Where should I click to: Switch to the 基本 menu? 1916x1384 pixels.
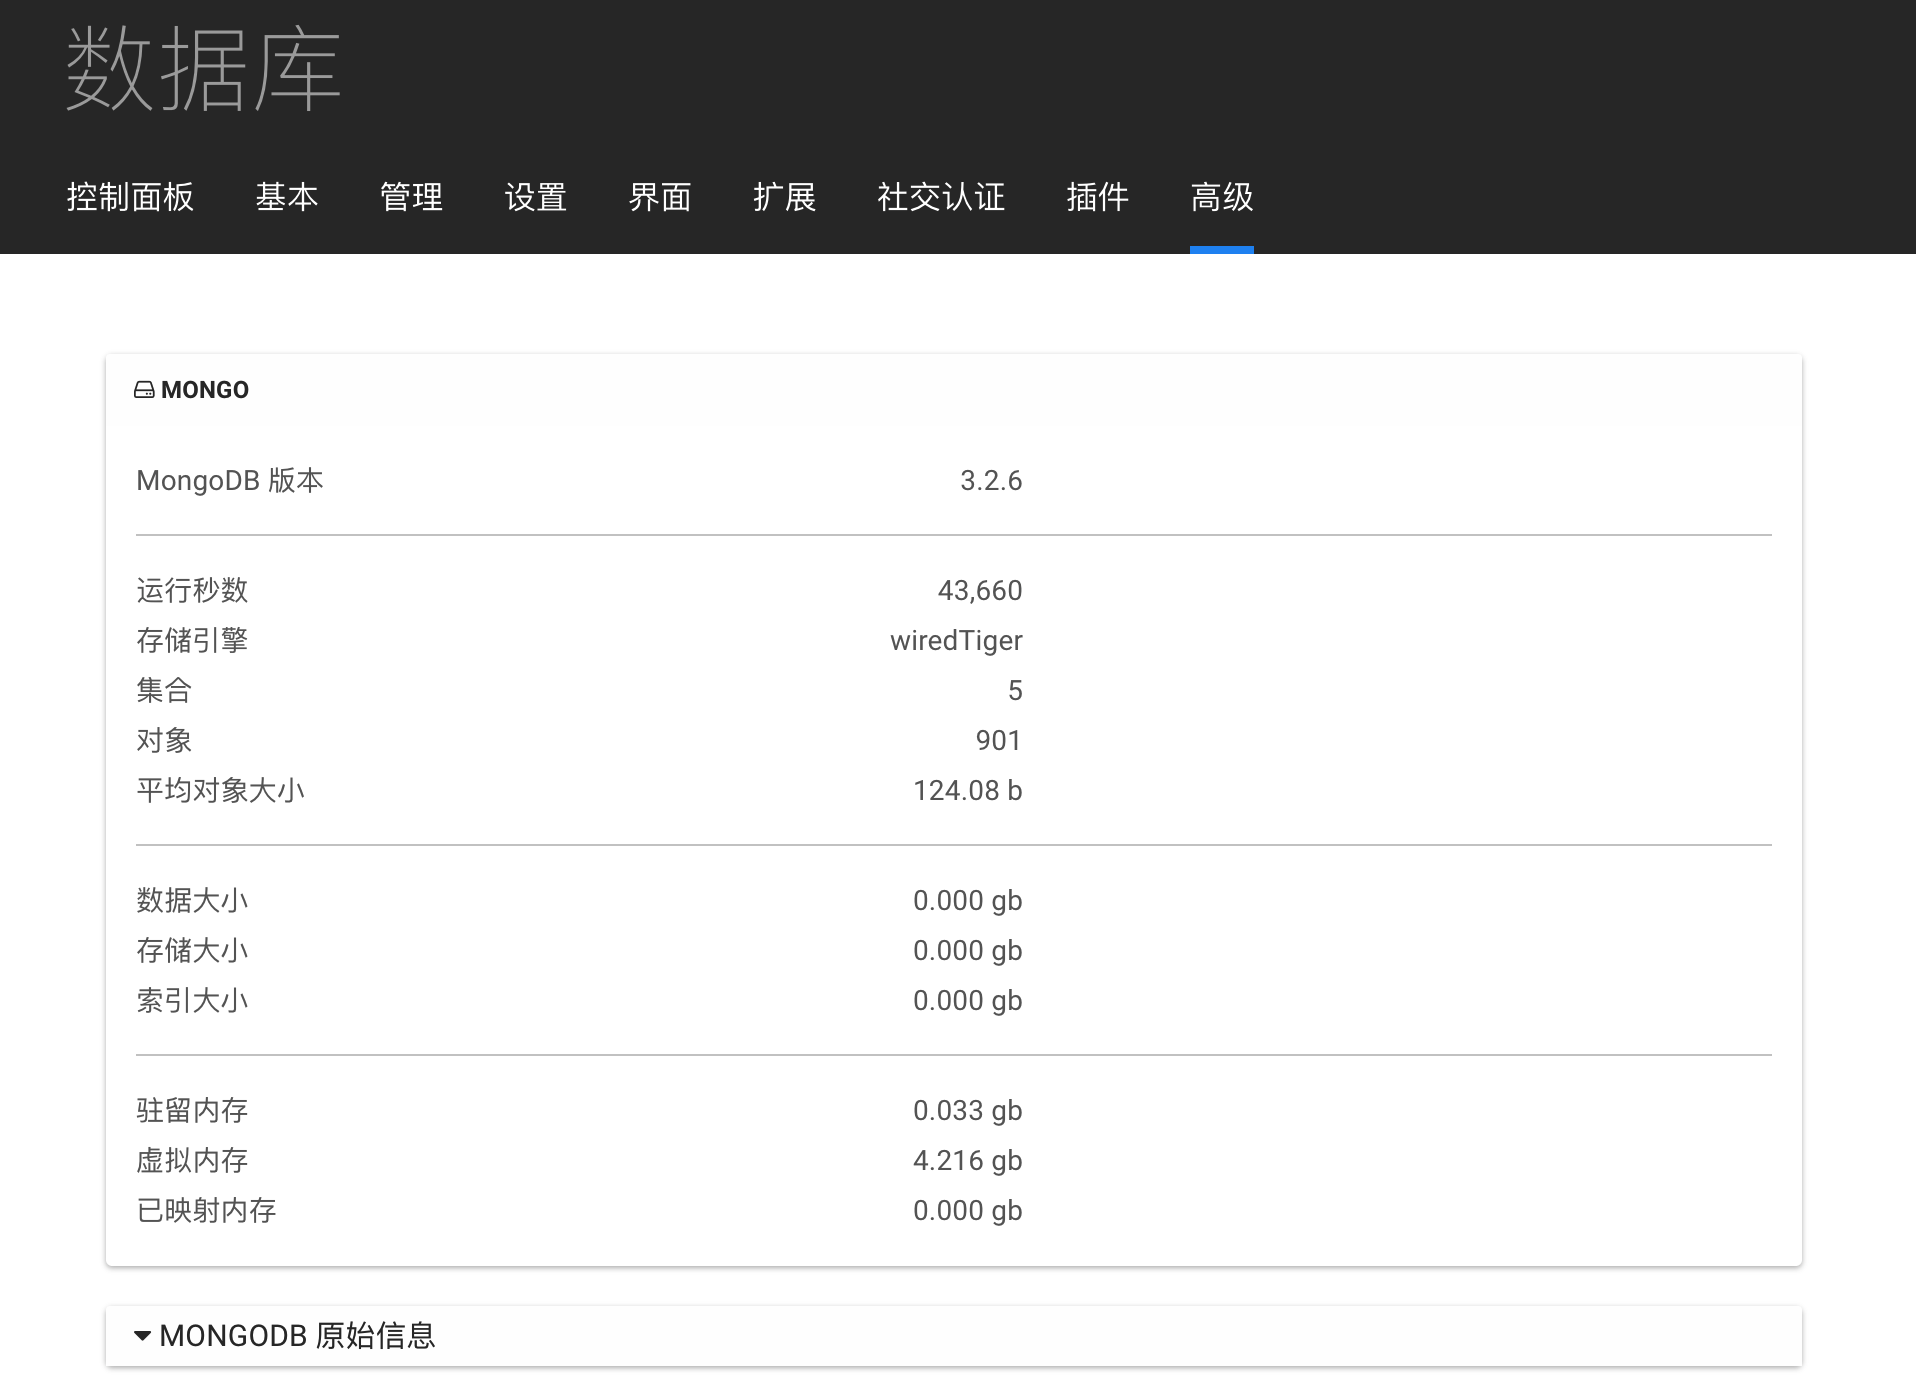tap(287, 197)
